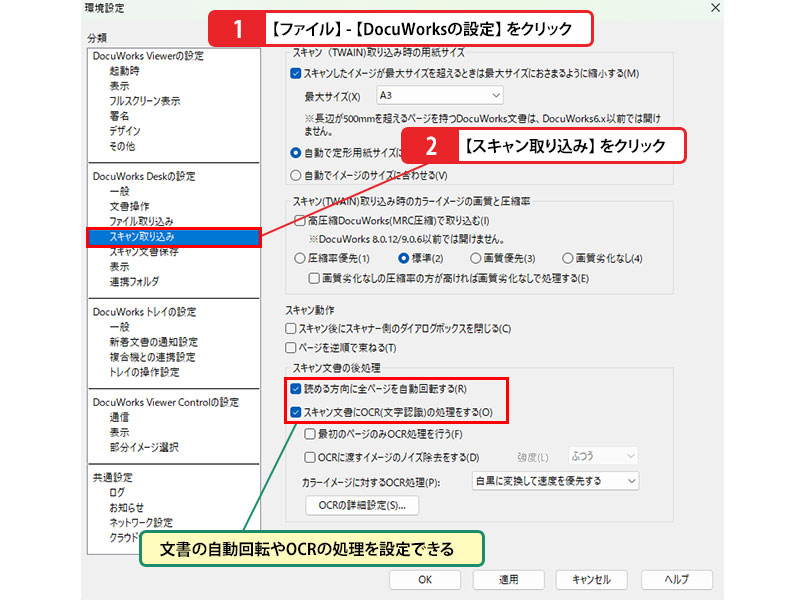Screen dimensions: 800x600
Task: Click the キャンセル button
Action: 592,580
